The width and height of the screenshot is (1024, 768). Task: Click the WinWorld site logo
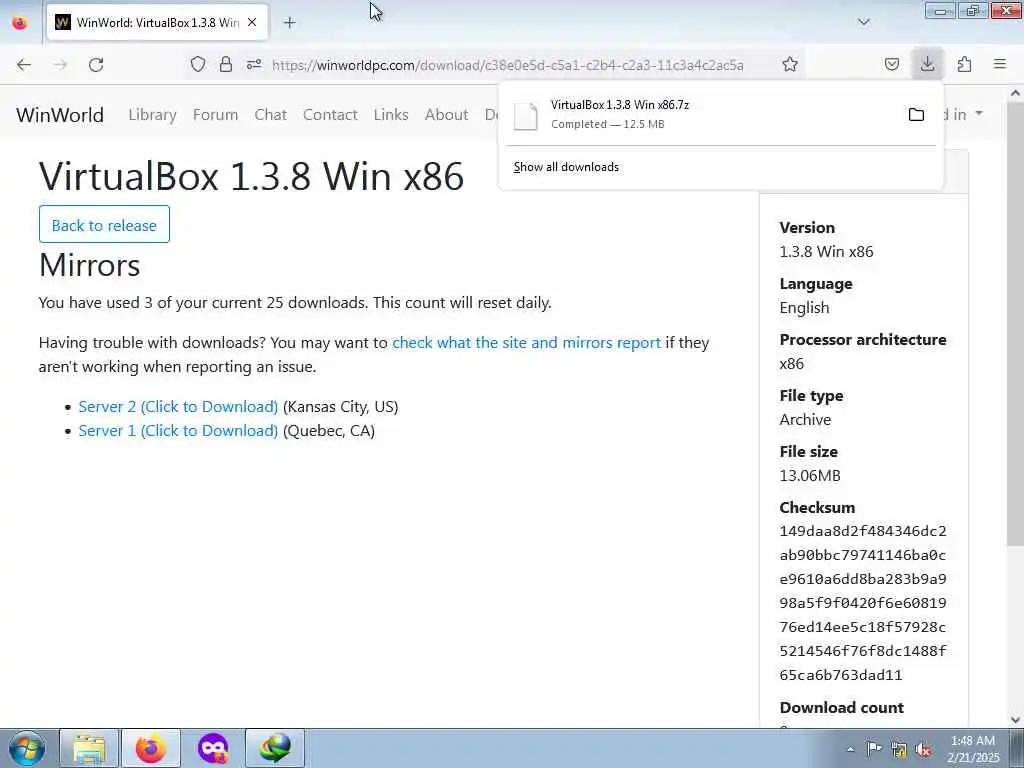60,115
